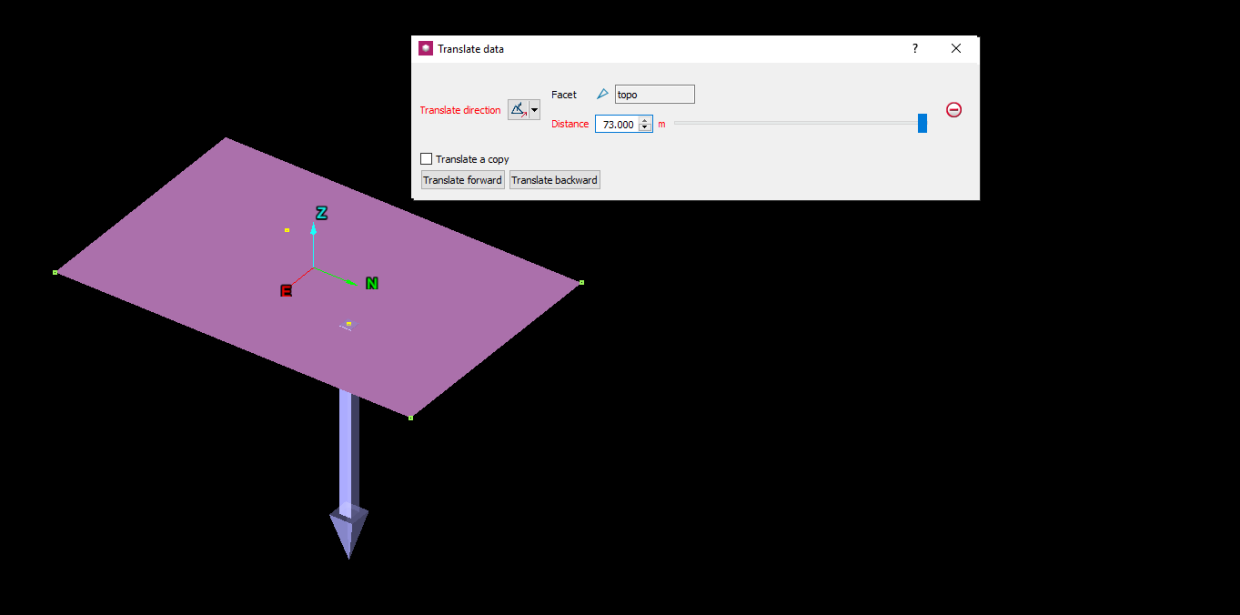Viewport: 1240px width, 615px height.
Task: Enable the Translate a copy checkbox
Action: pos(427,159)
